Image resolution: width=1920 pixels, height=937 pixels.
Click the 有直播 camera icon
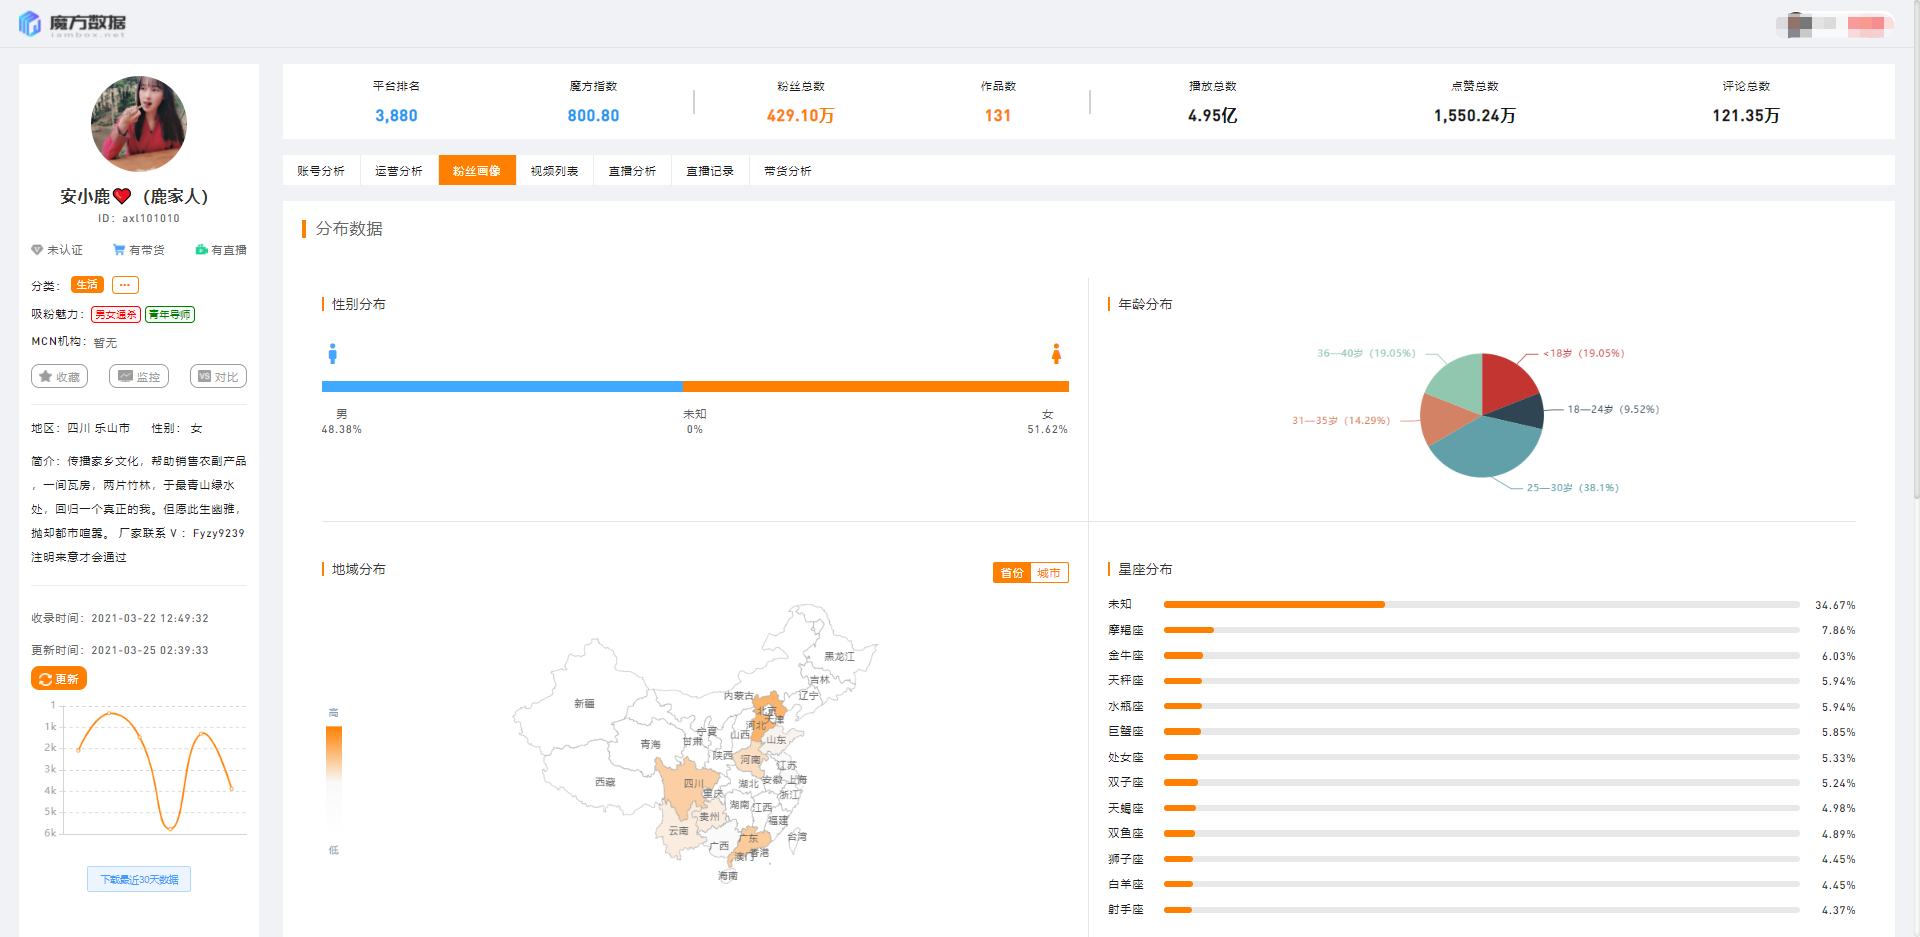click(201, 250)
